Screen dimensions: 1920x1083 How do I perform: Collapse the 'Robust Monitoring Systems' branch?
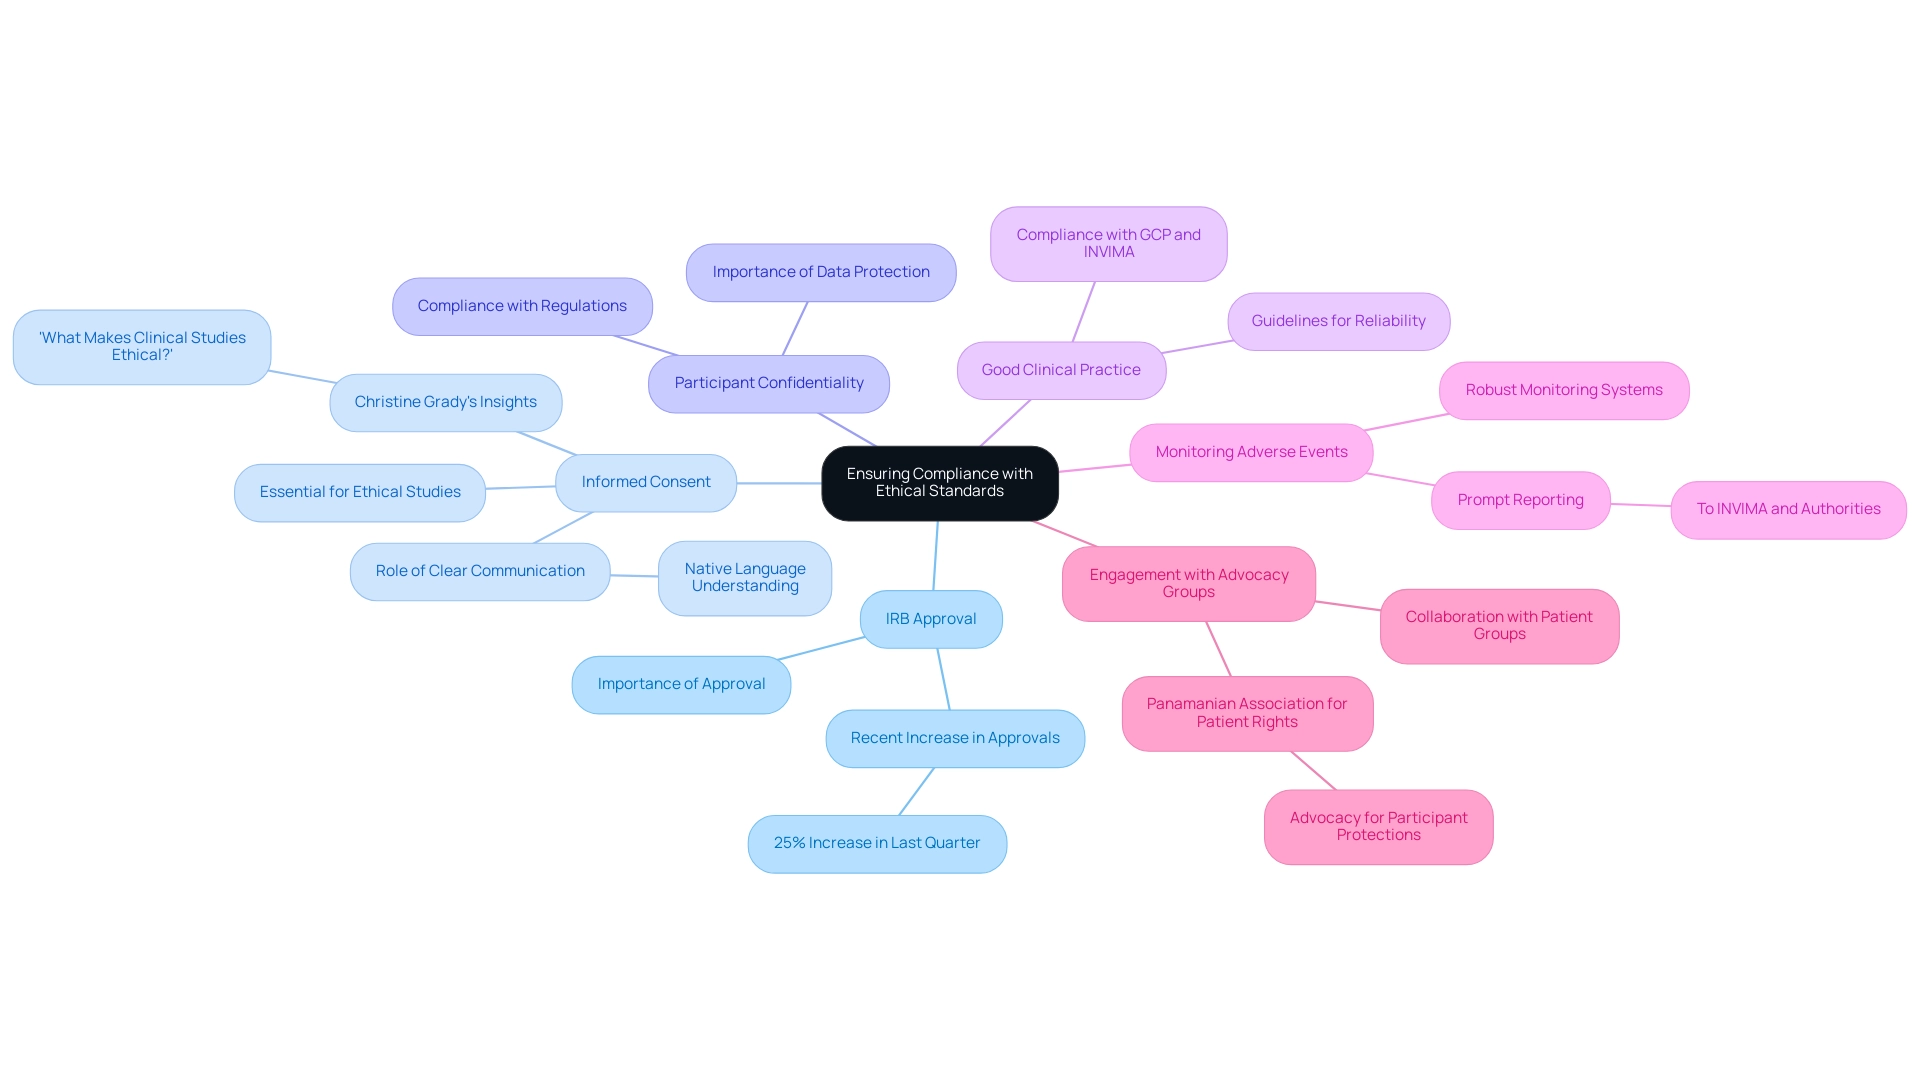click(x=1564, y=389)
